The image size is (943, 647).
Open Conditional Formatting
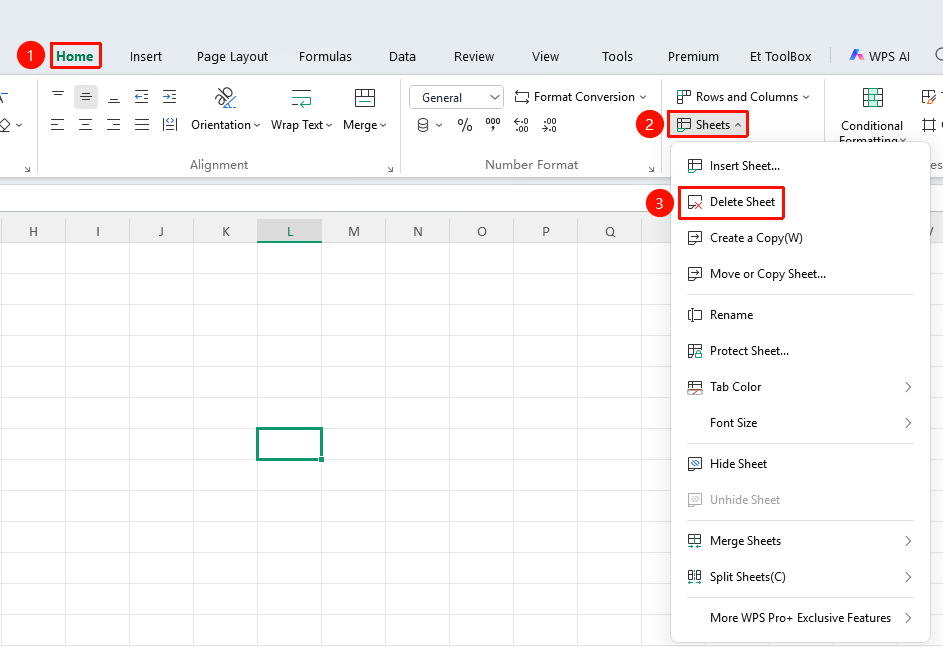(x=872, y=114)
